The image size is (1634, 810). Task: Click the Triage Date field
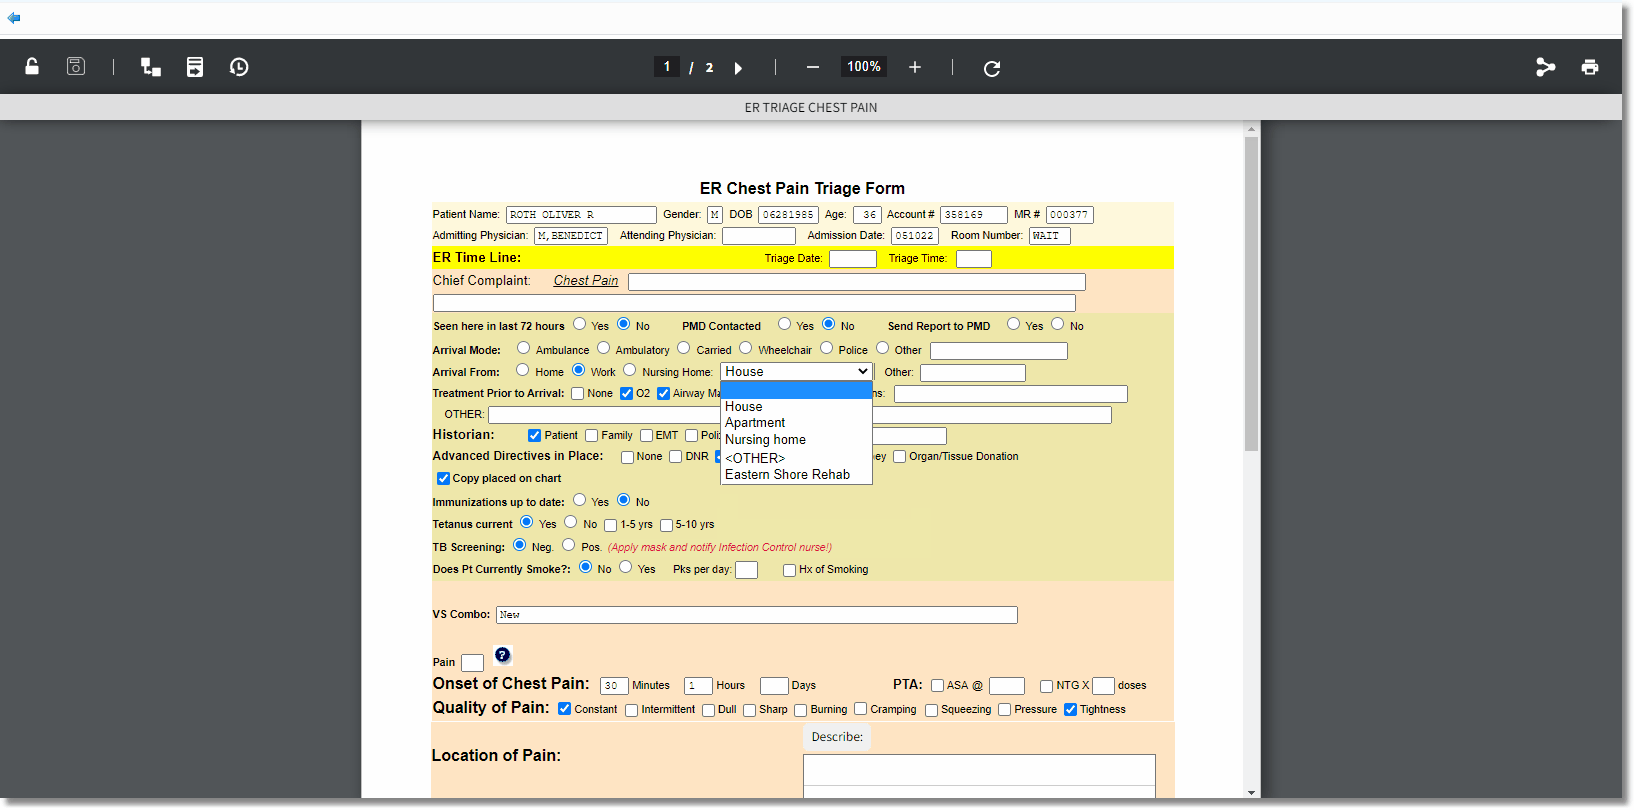click(x=853, y=259)
